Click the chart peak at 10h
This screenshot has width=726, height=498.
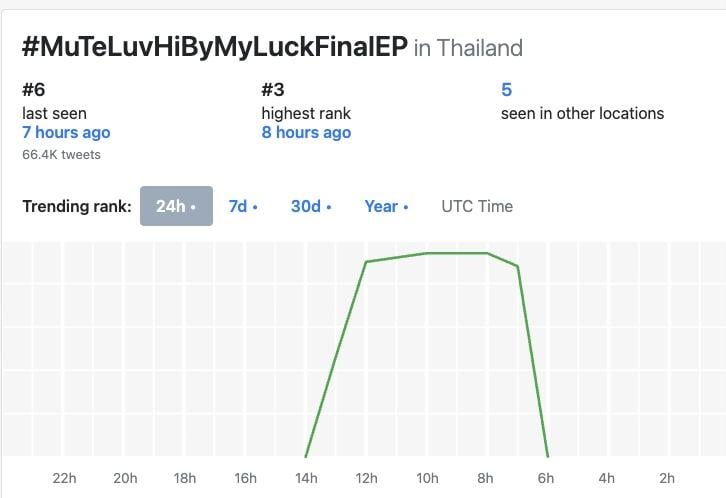point(427,253)
